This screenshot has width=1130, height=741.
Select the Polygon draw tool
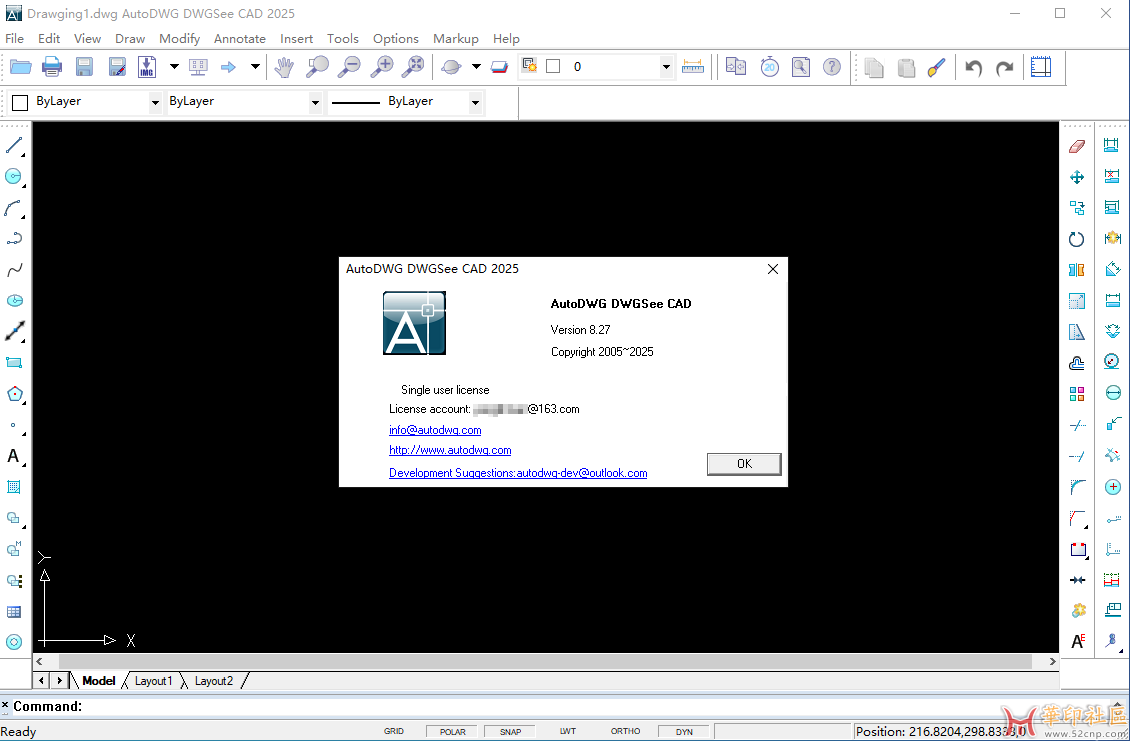(x=14, y=394)
